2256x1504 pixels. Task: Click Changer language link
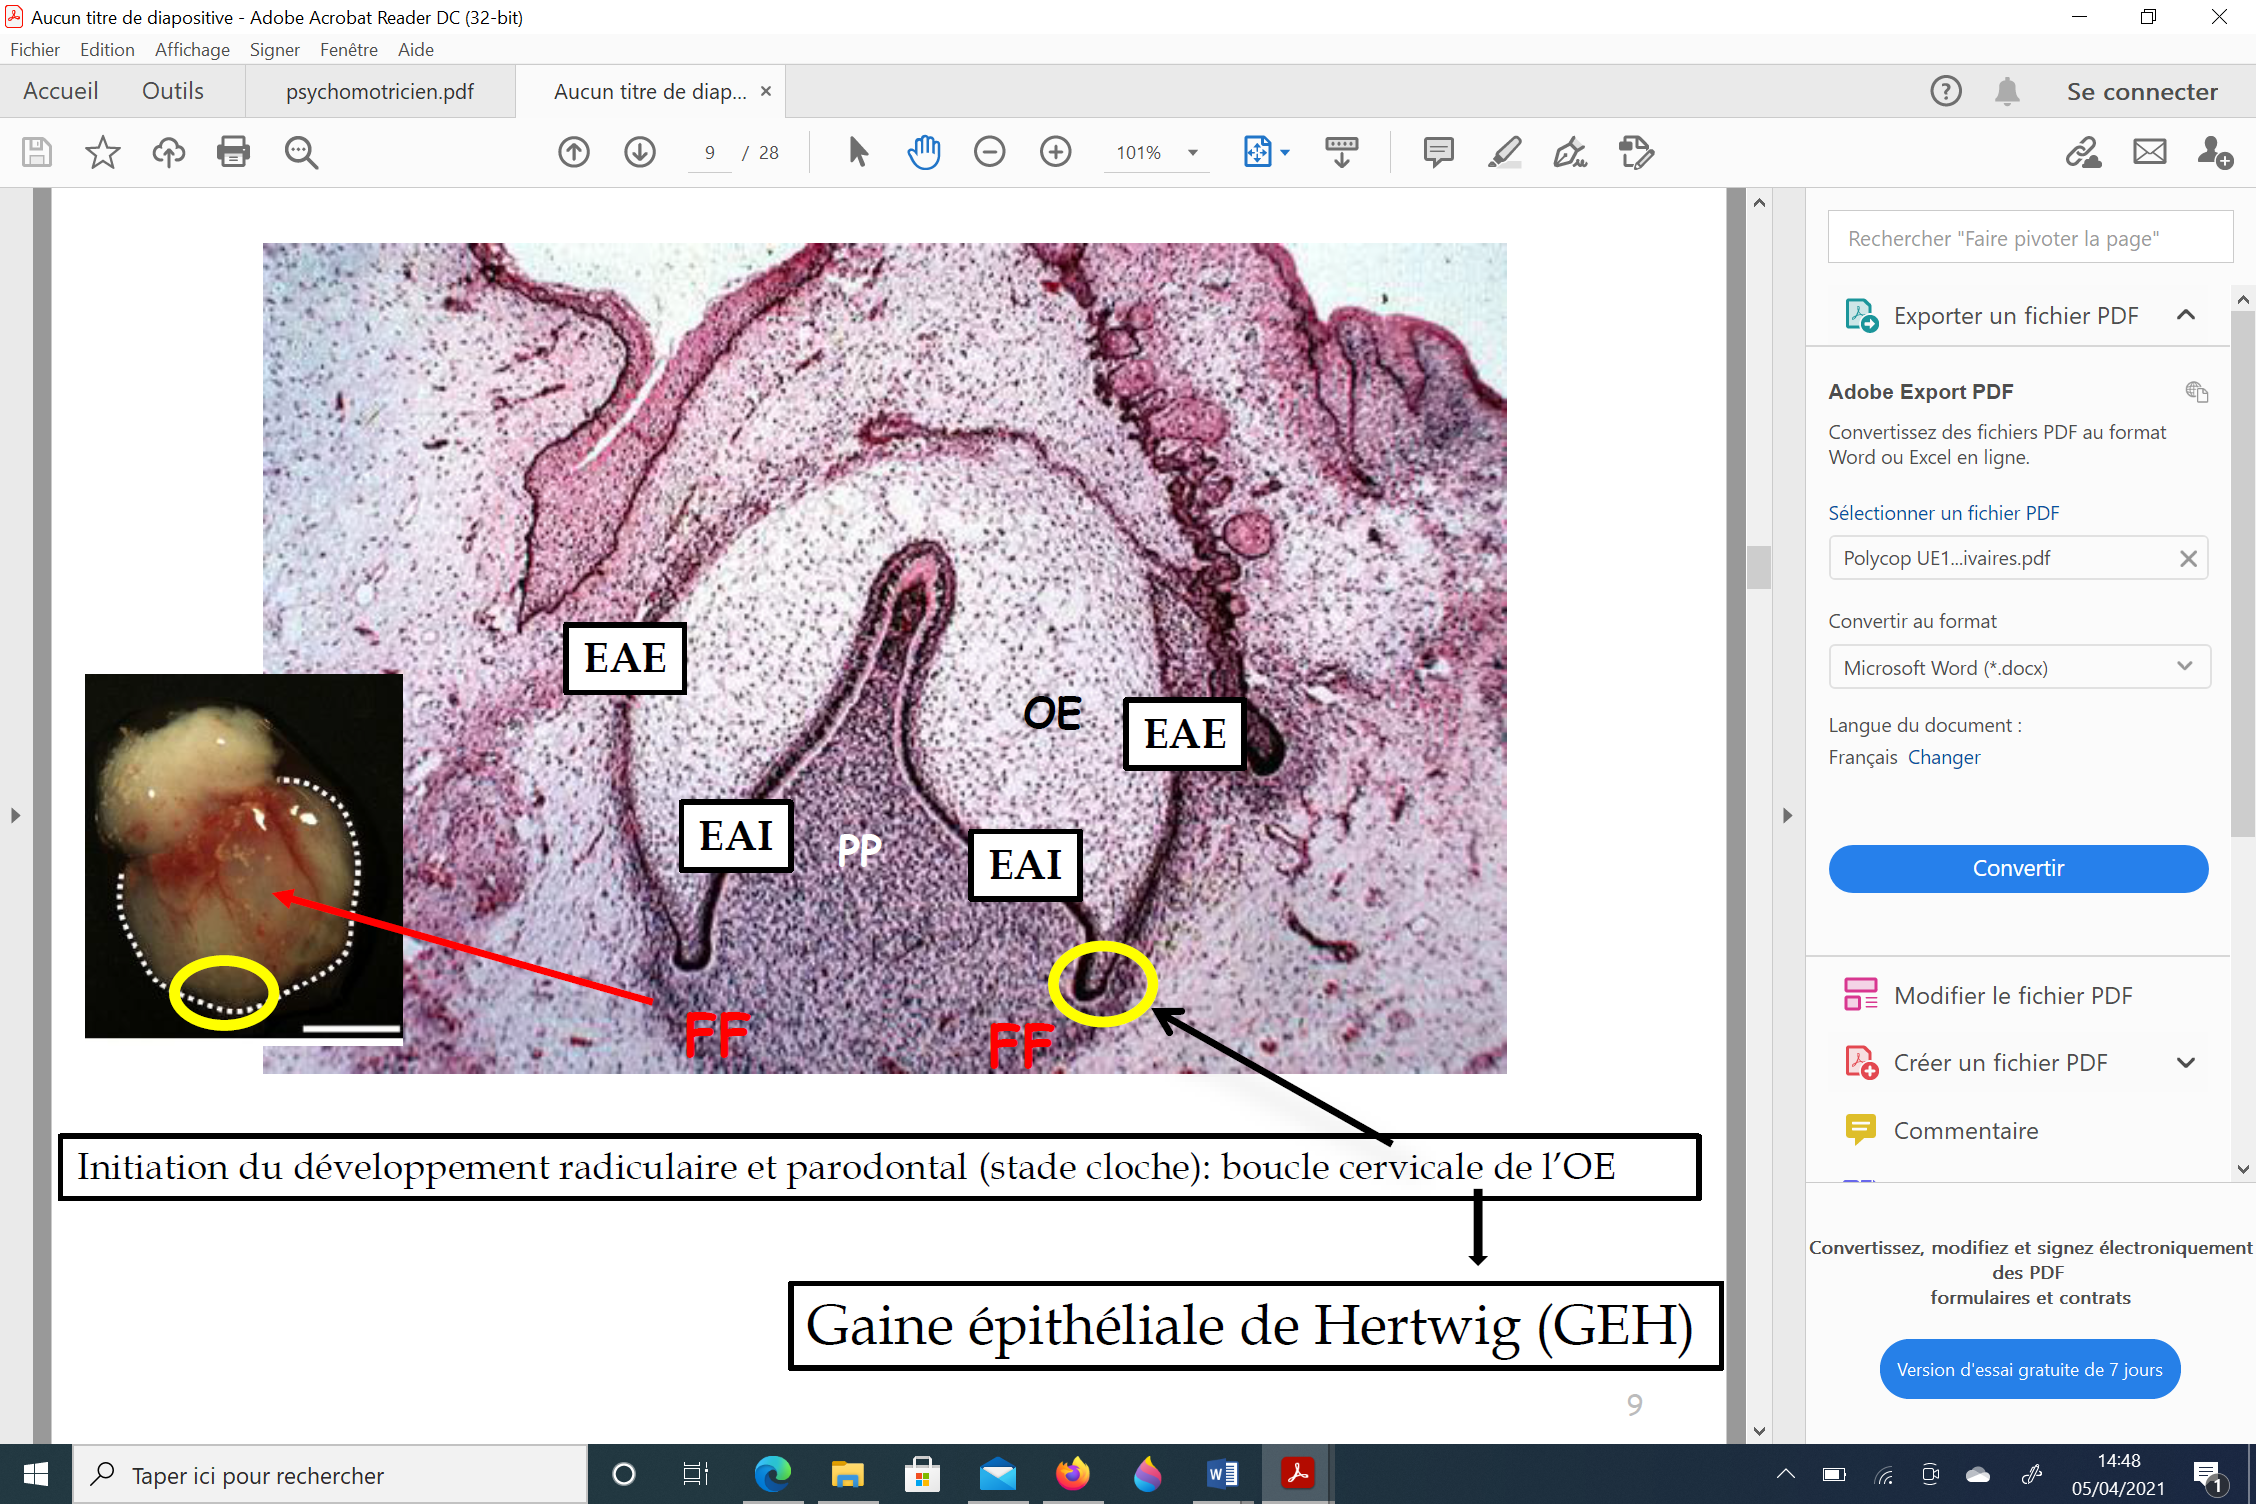[x=1943, y=757]
